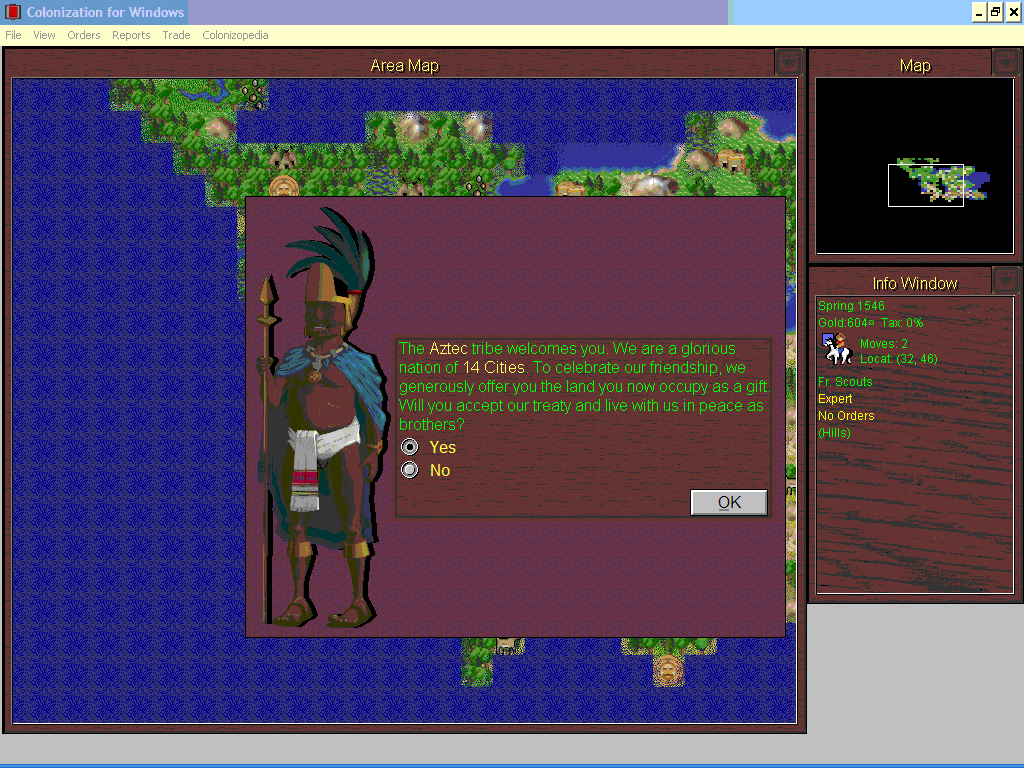Collapse the Info Window panel arrow
This screenshot has width=1024, height=768.
pos(1006,280)
